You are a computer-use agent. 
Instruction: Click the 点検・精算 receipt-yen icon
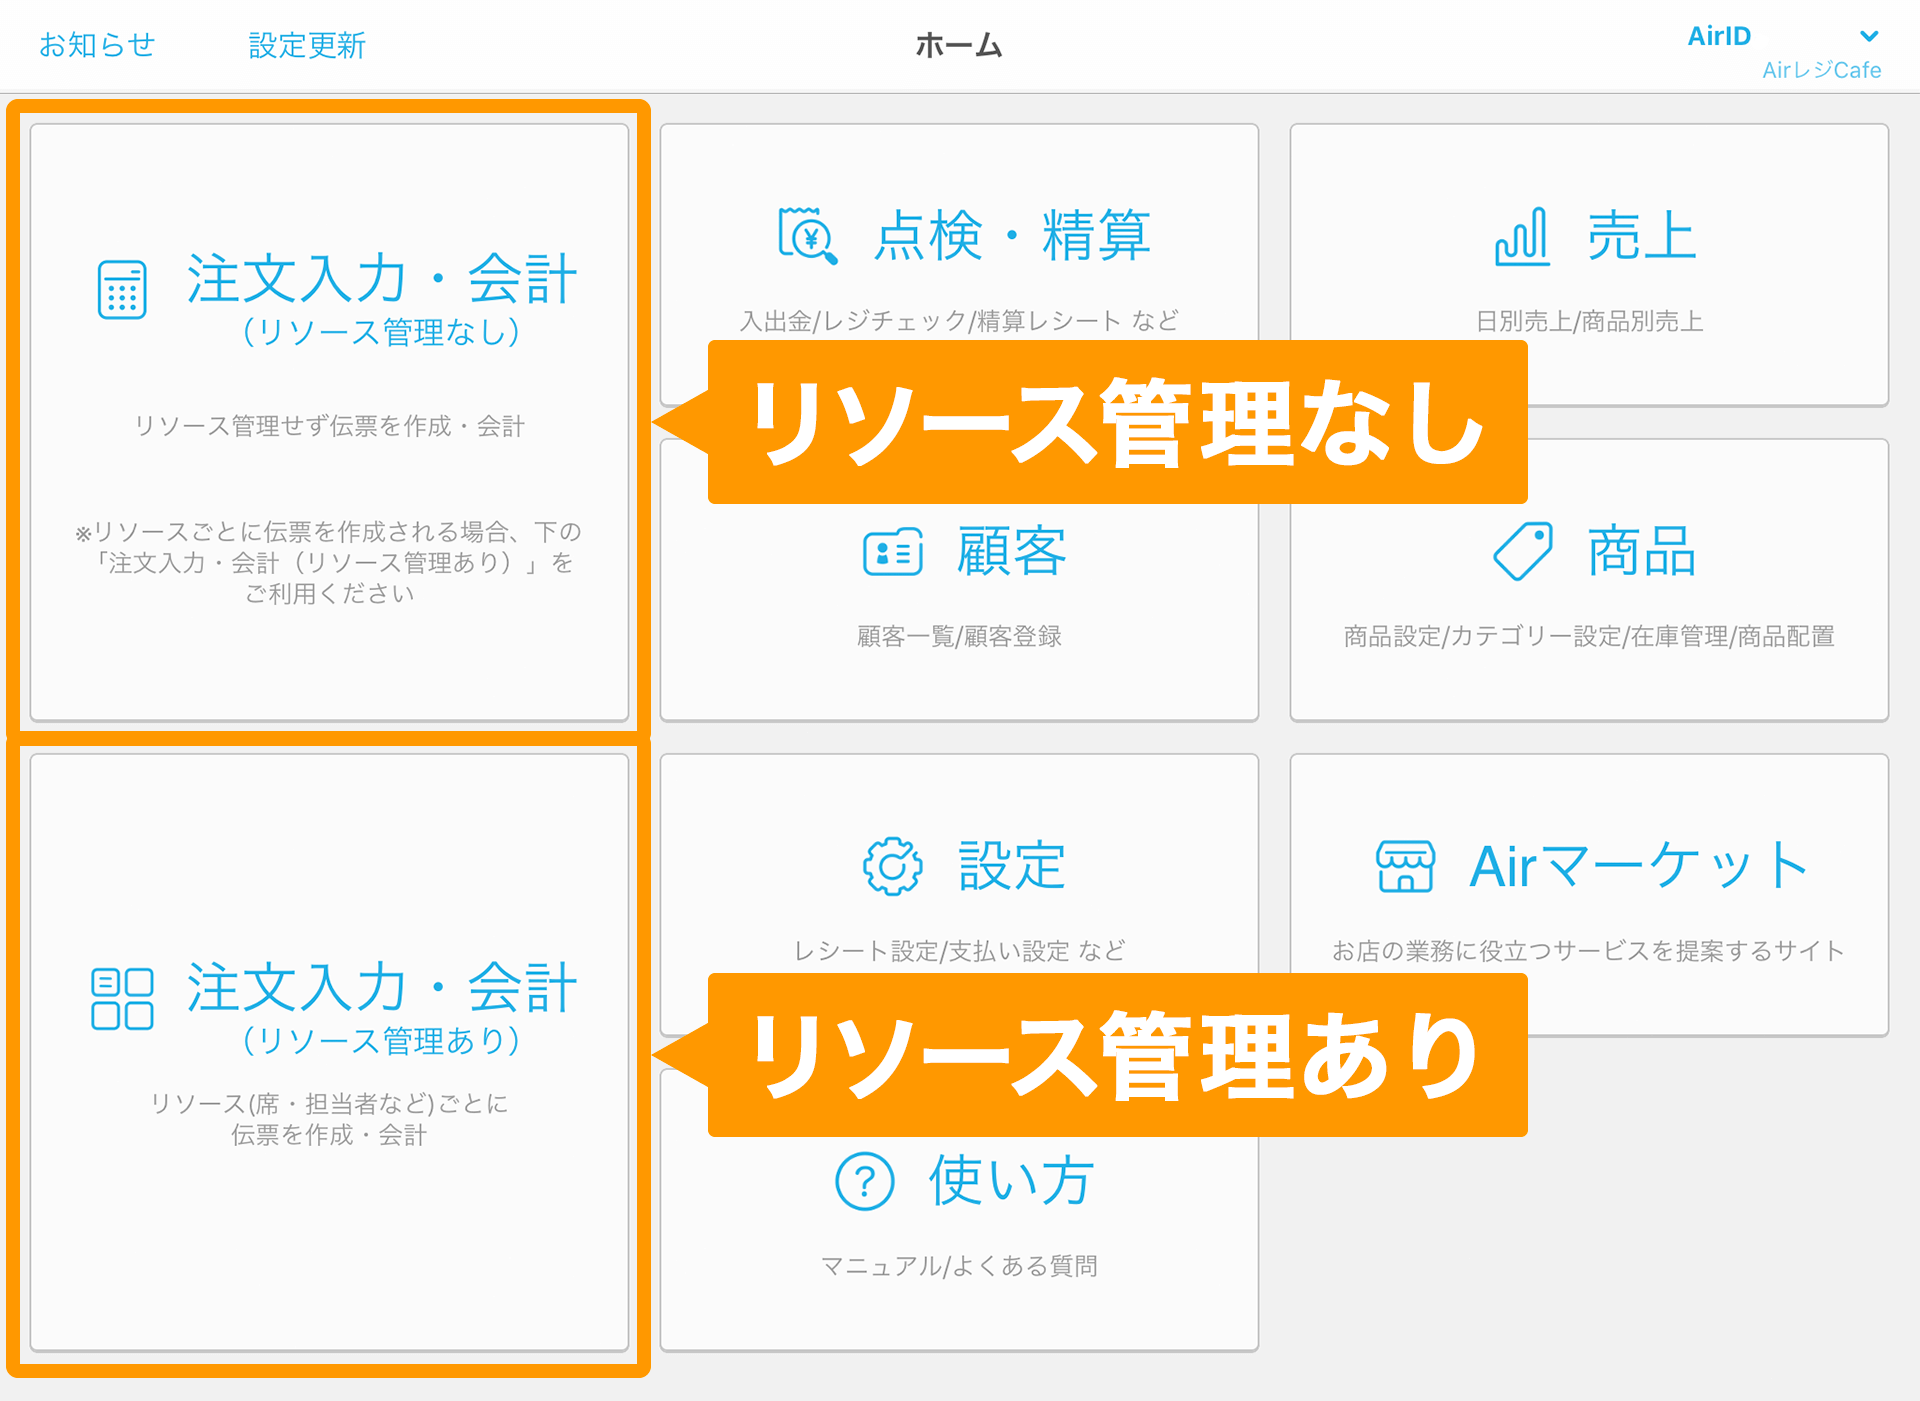[807, 236]
